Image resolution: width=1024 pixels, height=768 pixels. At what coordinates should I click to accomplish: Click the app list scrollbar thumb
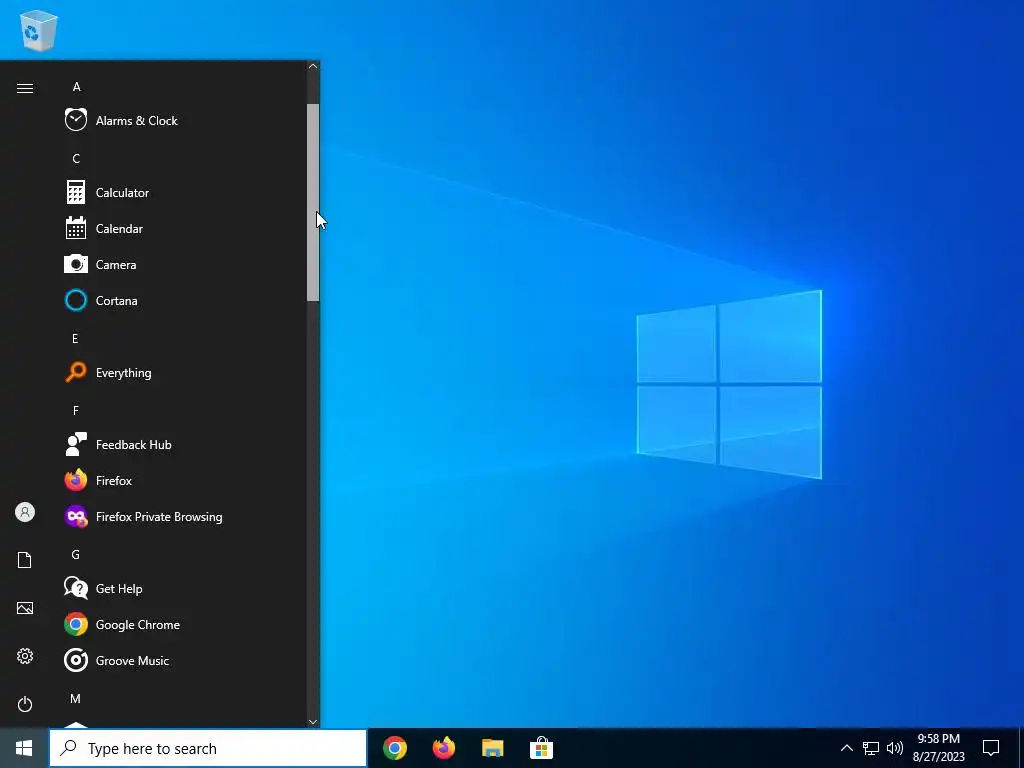313,202
